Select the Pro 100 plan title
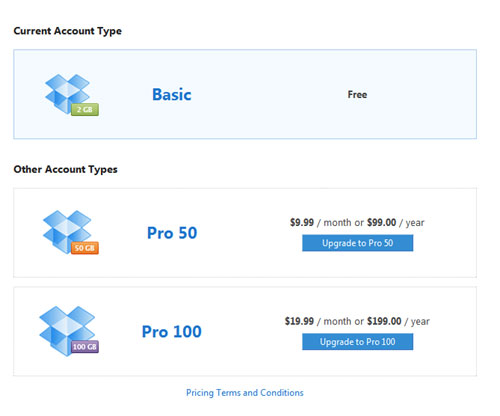This screenshot has width=500, height=416. [x=172, y=331]
